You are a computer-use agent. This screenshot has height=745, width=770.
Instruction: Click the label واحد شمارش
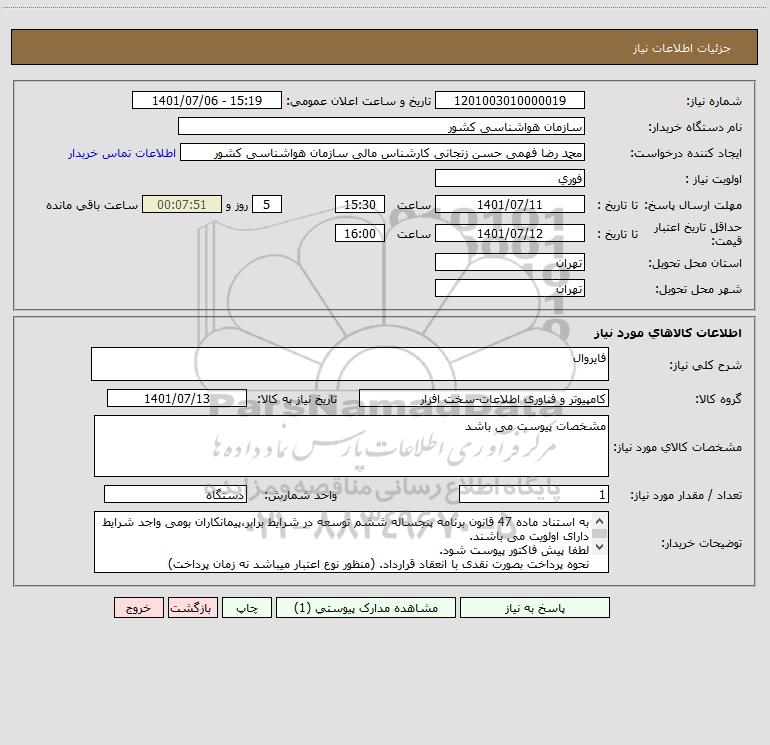301,496
